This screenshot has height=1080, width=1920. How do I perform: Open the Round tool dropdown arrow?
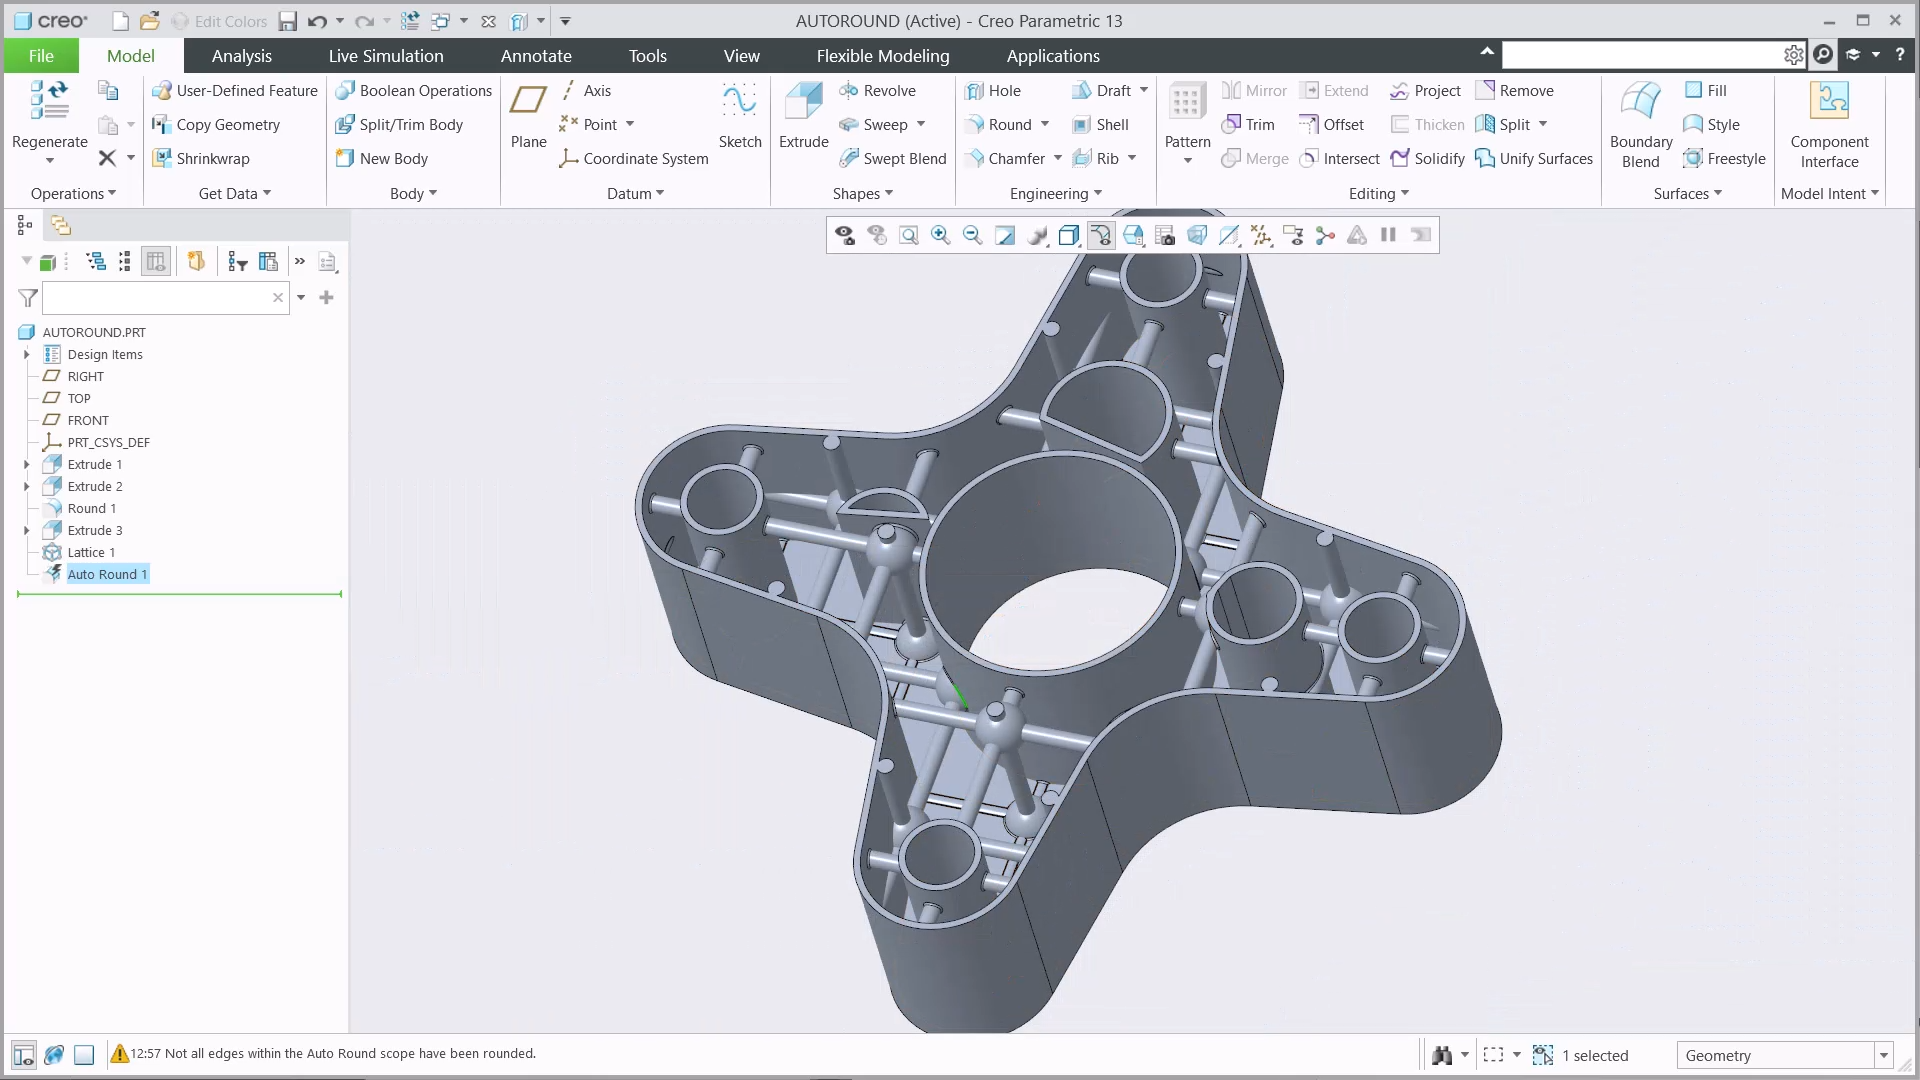1045,124
